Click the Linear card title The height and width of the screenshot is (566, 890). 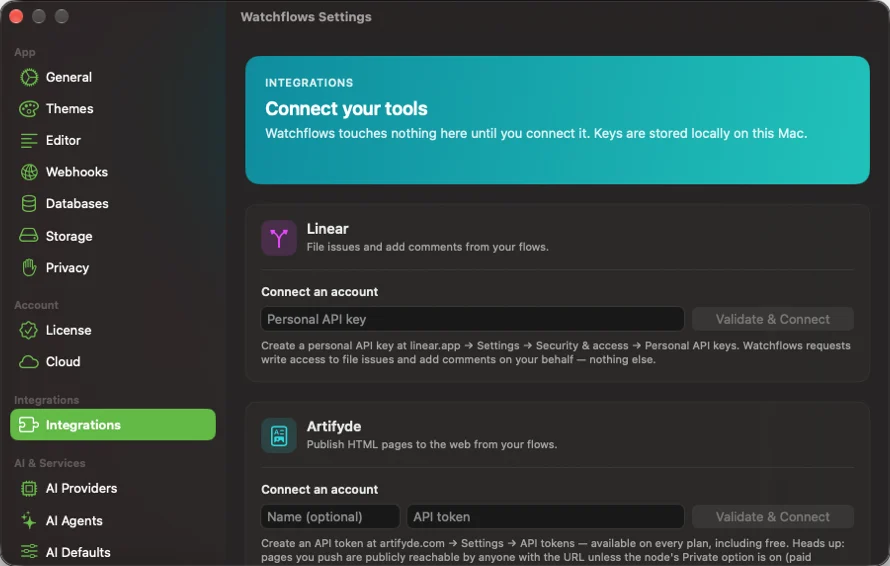pyautogui.click(x=328, y=229)
